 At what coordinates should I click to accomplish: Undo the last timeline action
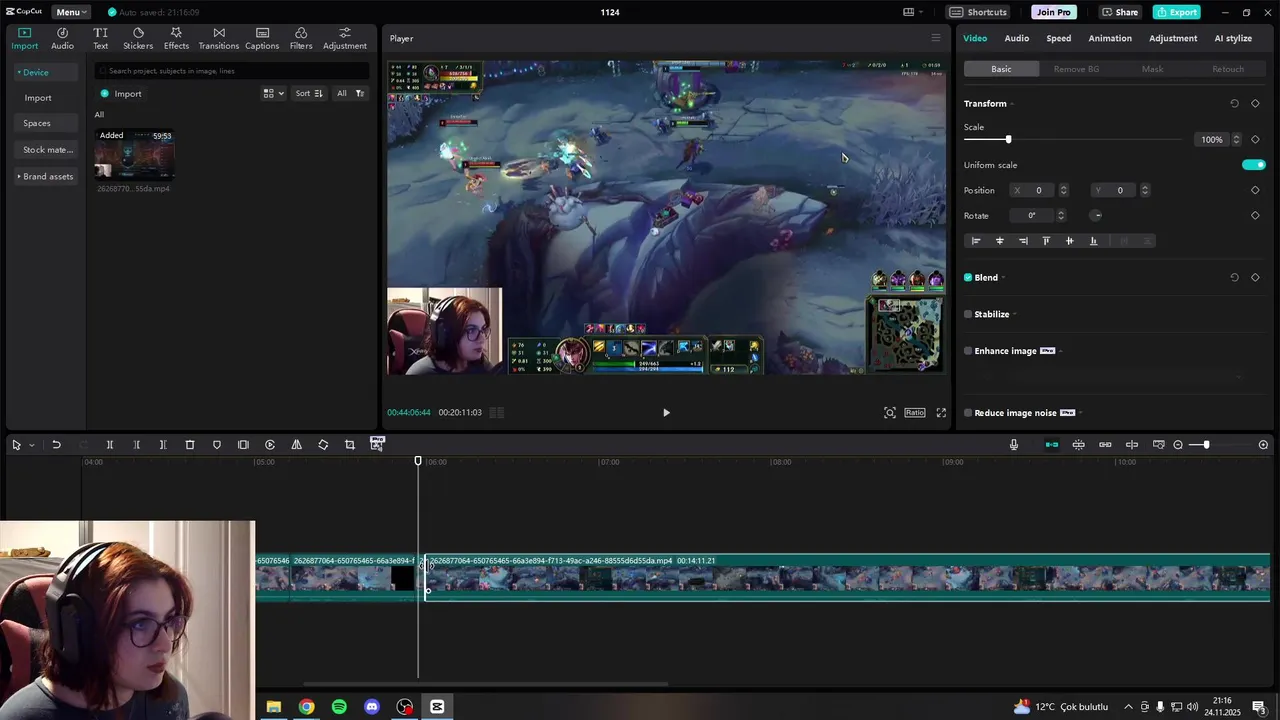(x=56, y=445)
